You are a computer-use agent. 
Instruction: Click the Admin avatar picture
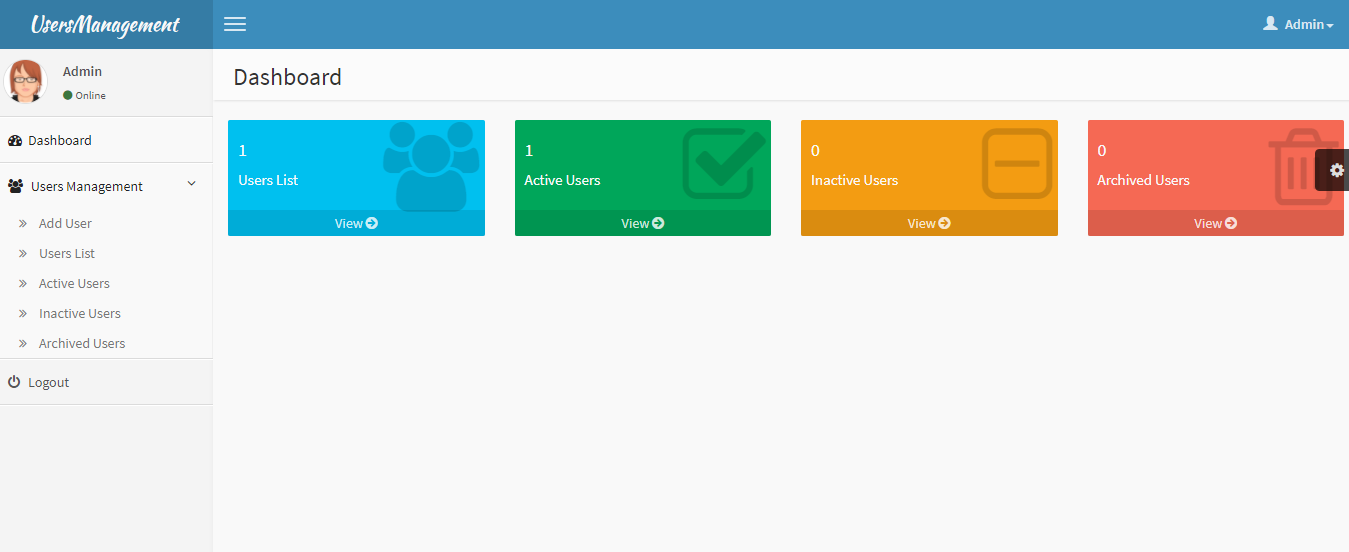26,82
